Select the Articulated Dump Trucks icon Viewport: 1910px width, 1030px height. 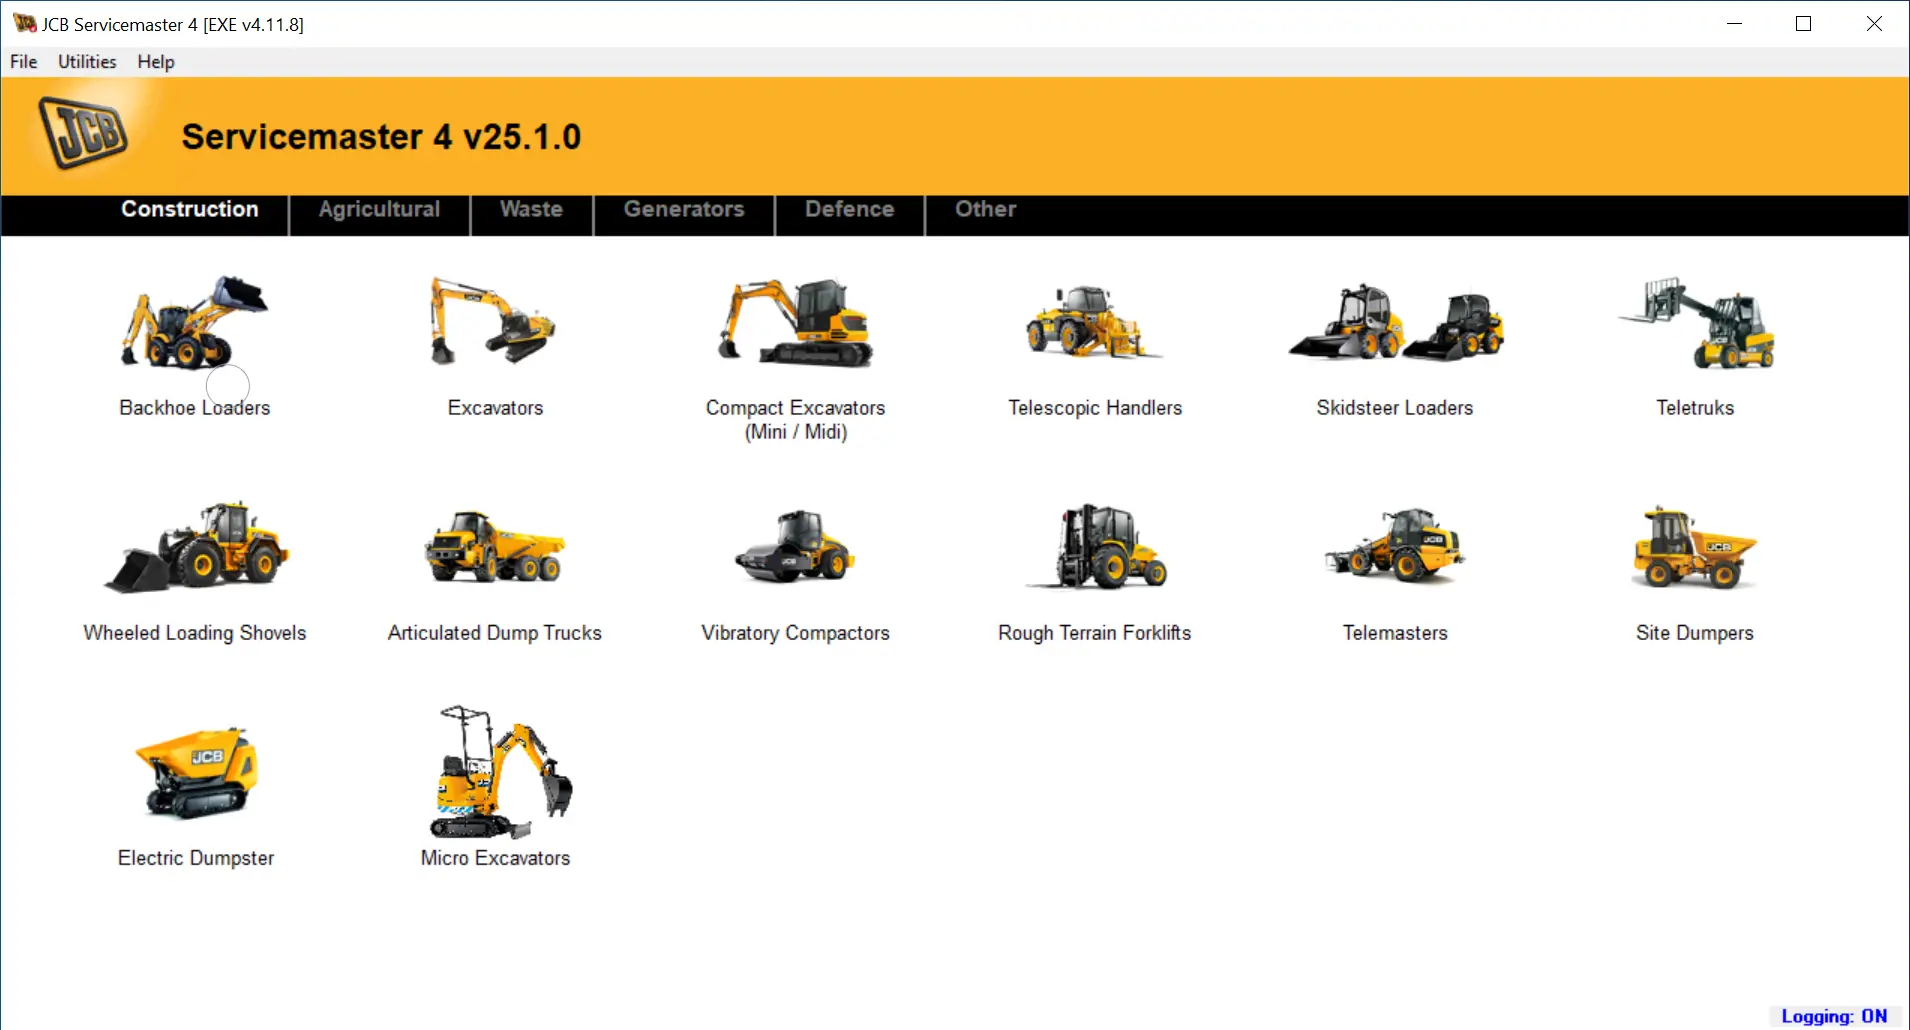[x=494, y=548]
